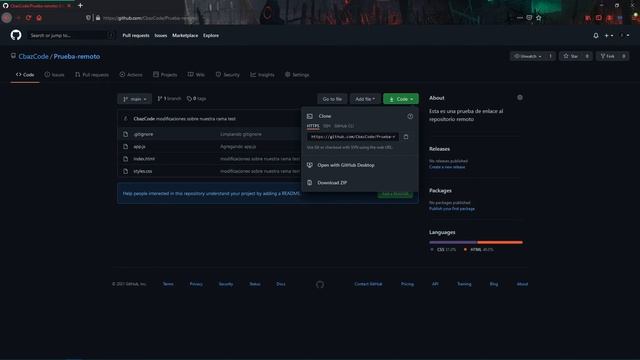Click the browser address bar URL
The image size is (640, 360).
(149, 18)
